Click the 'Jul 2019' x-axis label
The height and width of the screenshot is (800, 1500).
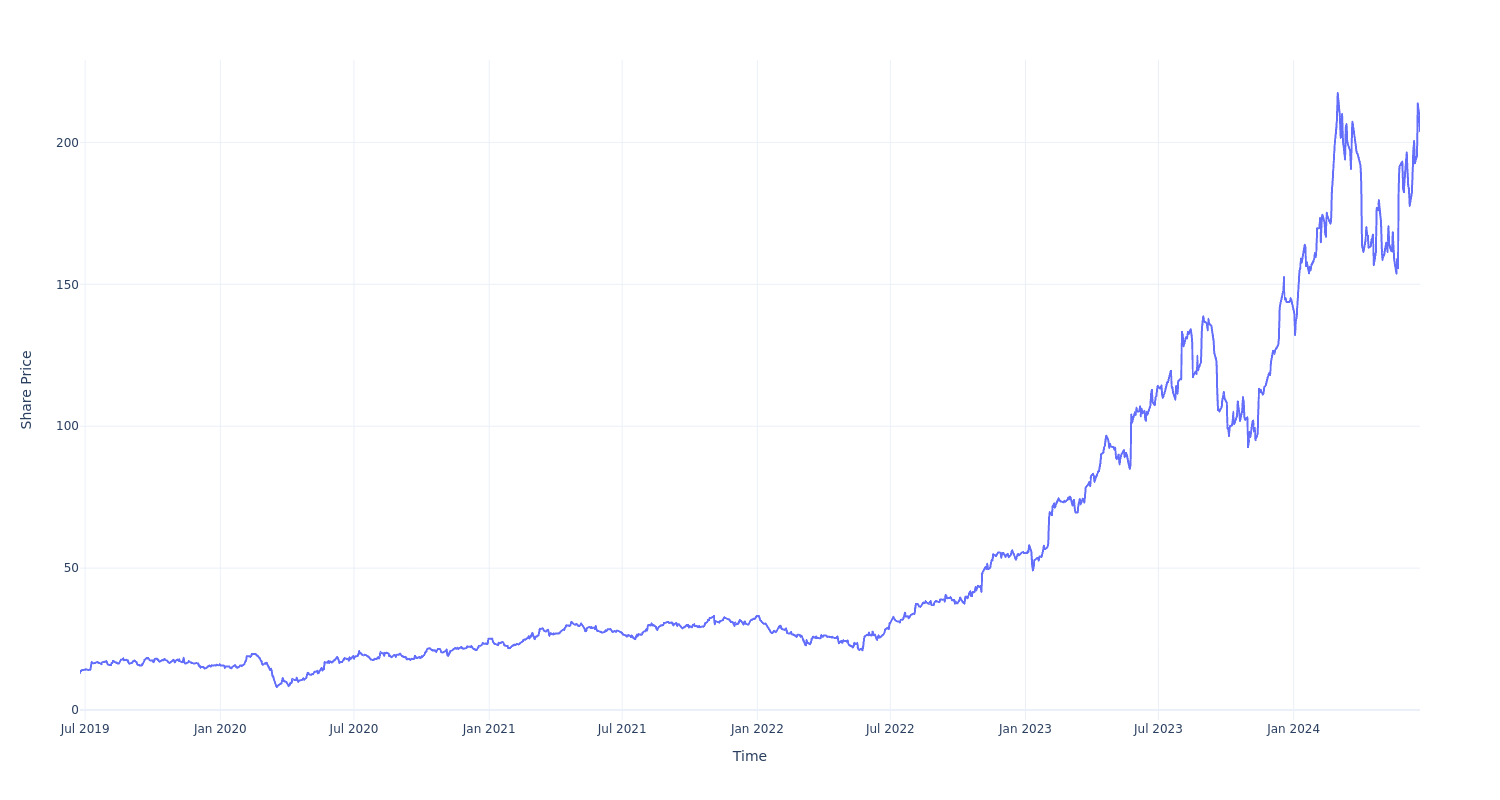[85, 729]
